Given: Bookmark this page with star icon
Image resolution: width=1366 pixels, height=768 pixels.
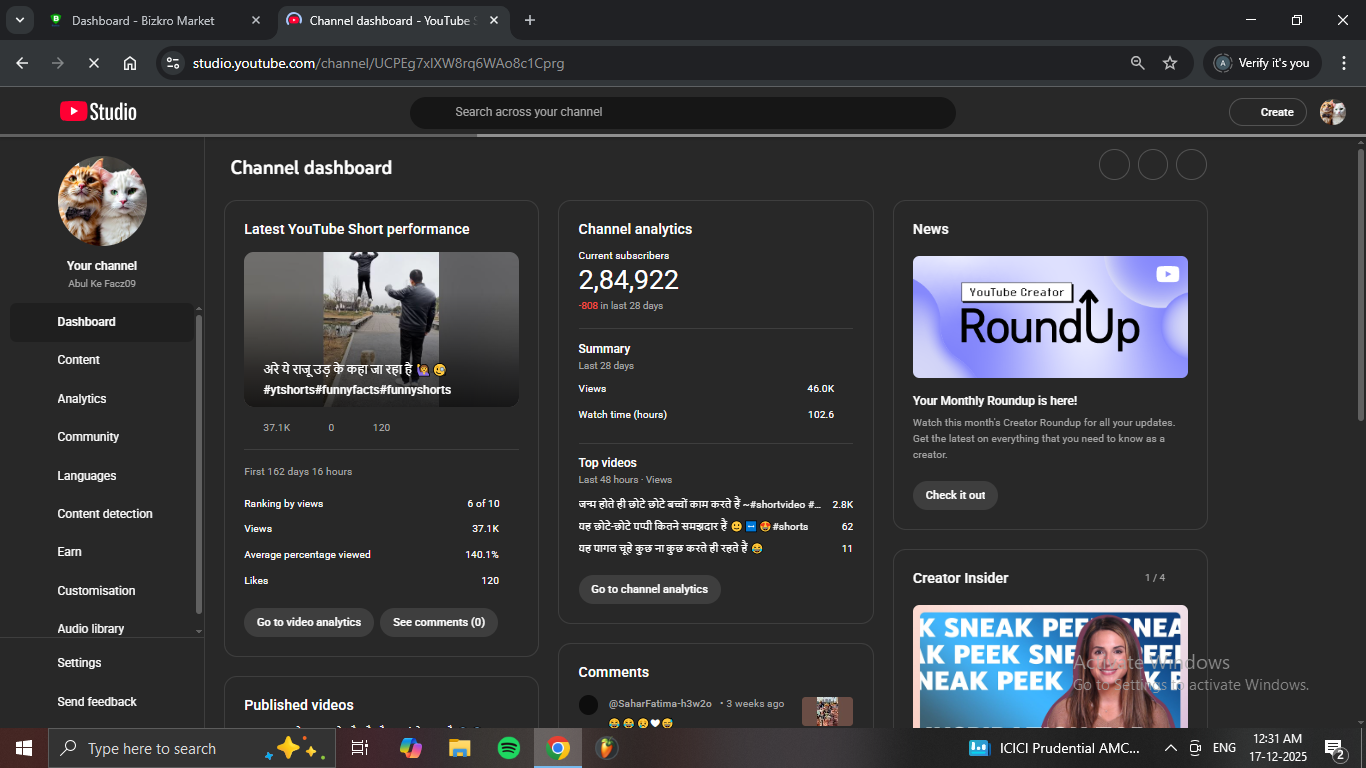Looking at the screenshot, I should [1170, 63].
